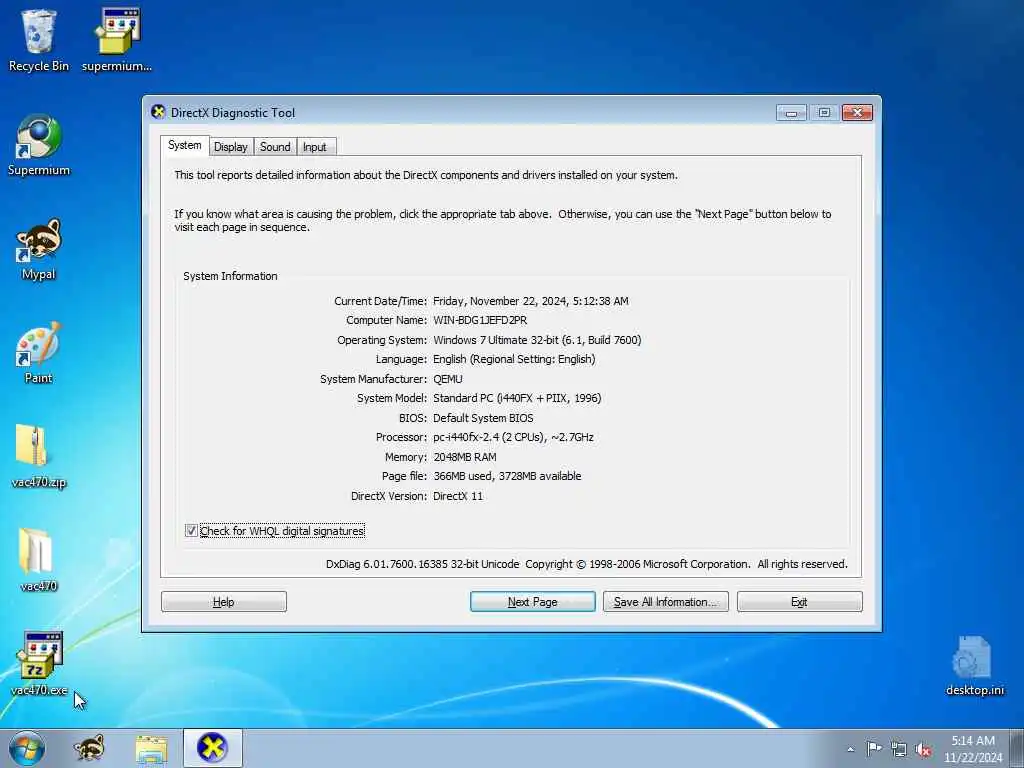
Task: Select the supermium installer icon on desktop
Action: pos(117,40)
